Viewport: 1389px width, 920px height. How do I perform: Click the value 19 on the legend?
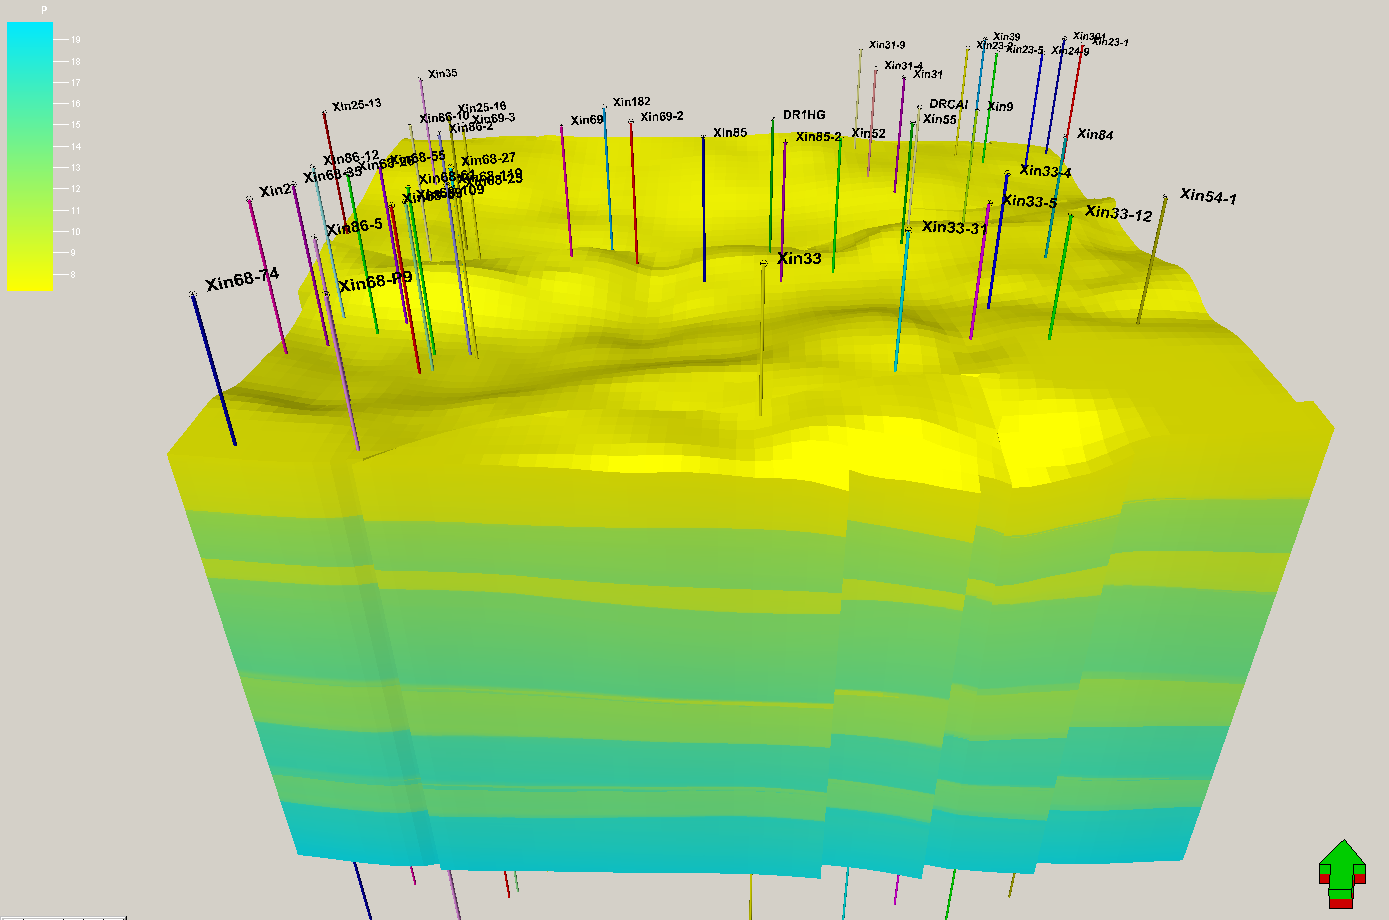click(75, 40)
